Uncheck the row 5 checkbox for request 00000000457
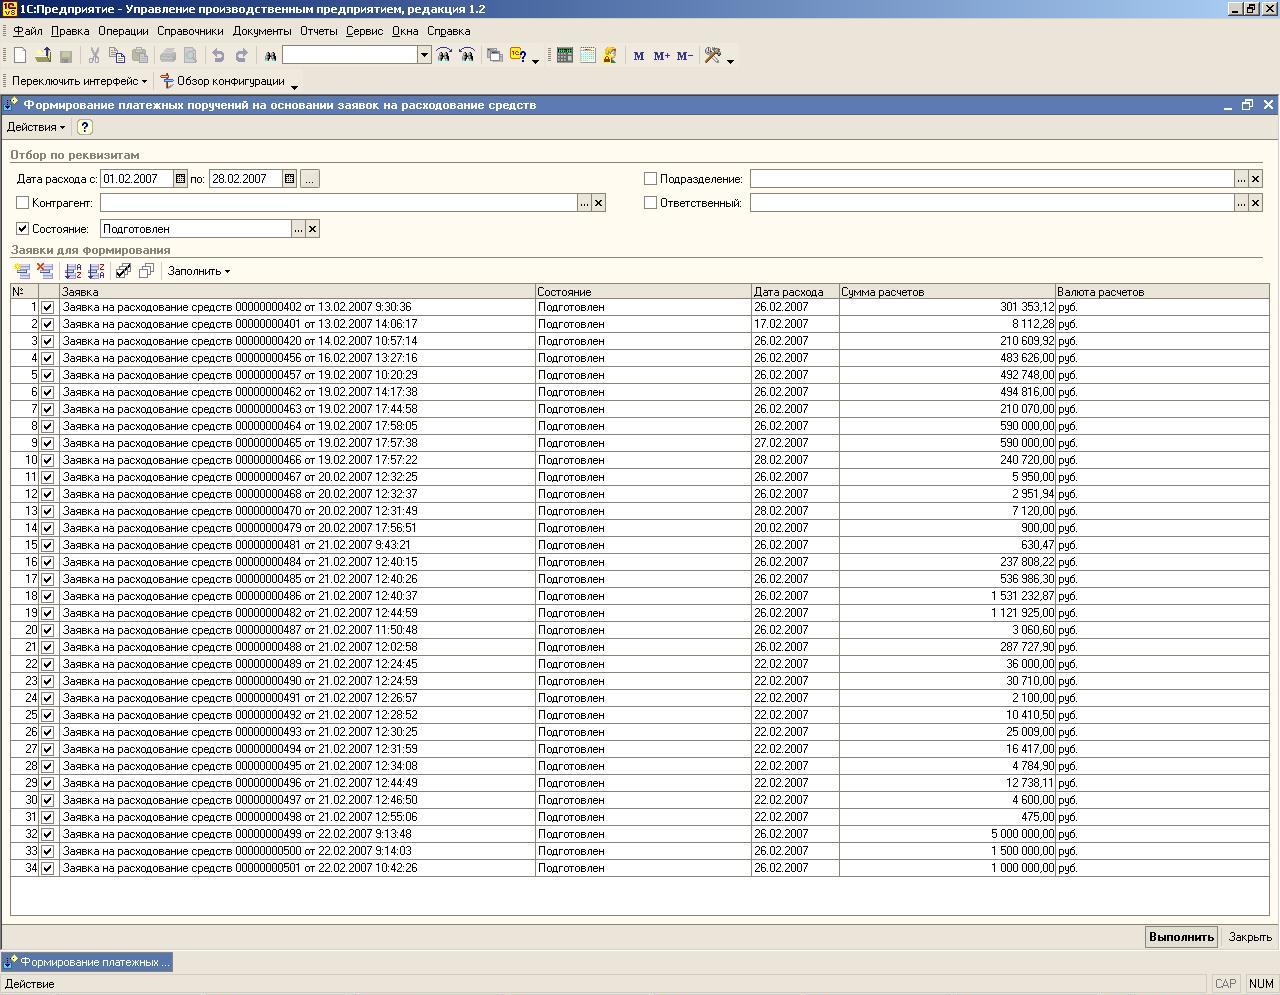The height and width of the screenshot is (995, 1280). (x=47, y=375)
